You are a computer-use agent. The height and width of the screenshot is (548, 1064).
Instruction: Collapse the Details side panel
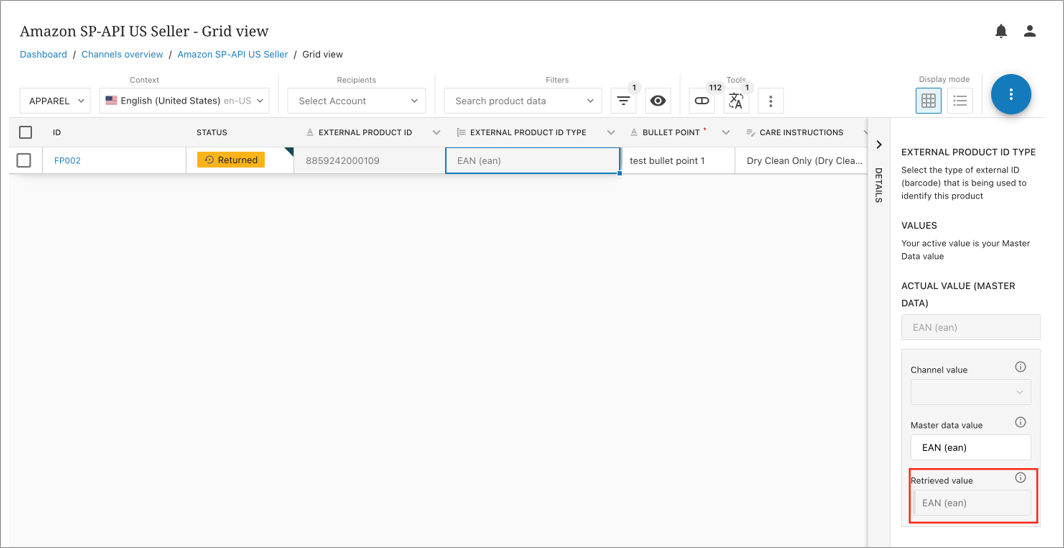[878, 145]
